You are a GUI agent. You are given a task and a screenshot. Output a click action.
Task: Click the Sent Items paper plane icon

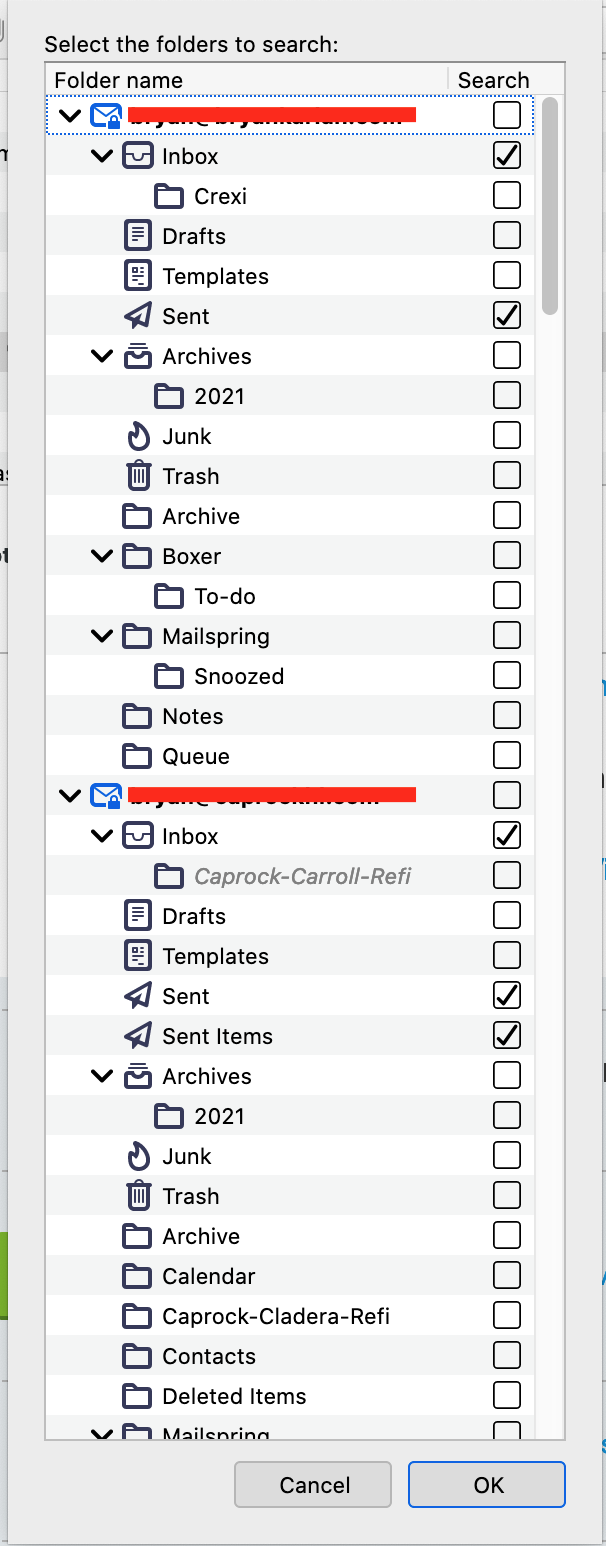point(137,1036)
